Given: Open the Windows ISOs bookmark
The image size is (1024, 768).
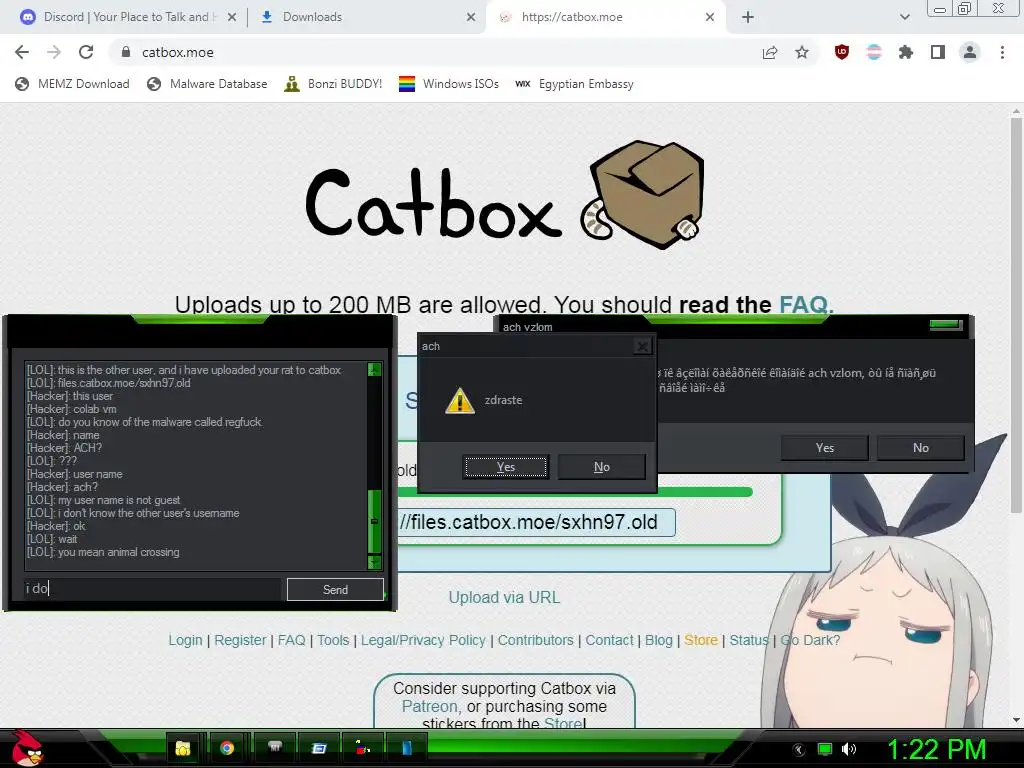Looking at the screenshot, I should click(449, 84).
